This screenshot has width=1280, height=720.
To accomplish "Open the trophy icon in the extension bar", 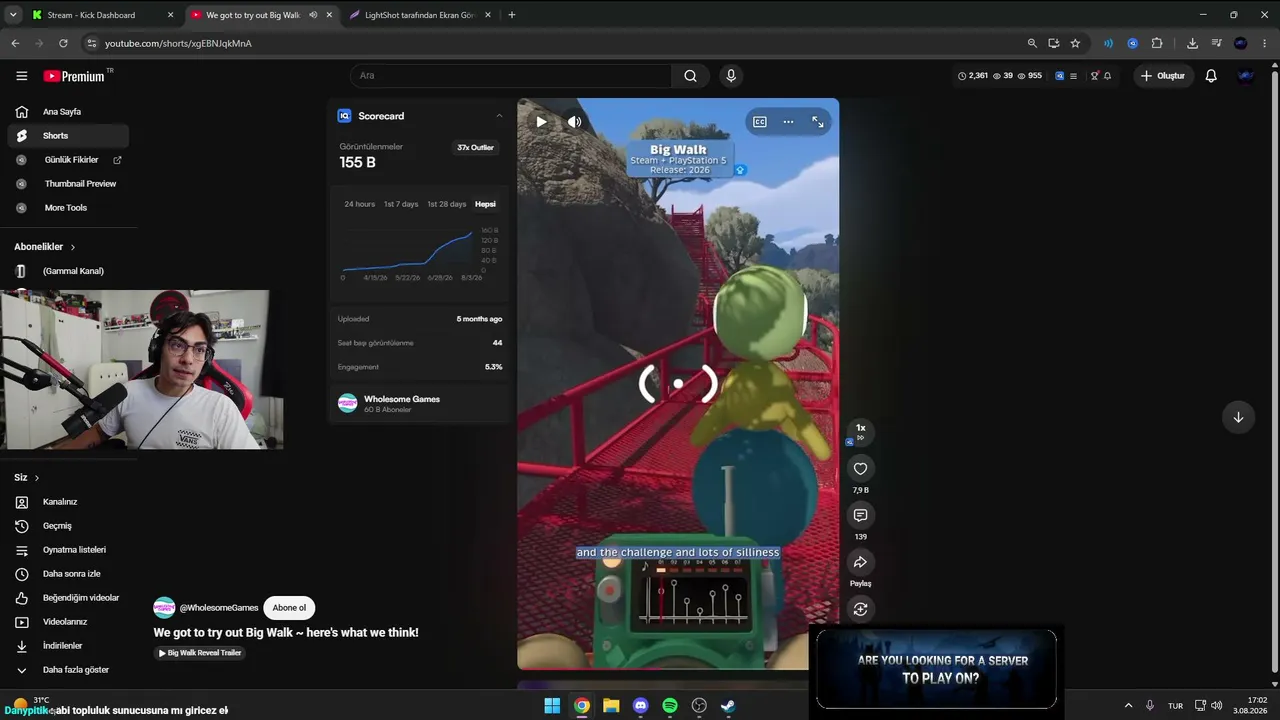I will click(1095, 76).
